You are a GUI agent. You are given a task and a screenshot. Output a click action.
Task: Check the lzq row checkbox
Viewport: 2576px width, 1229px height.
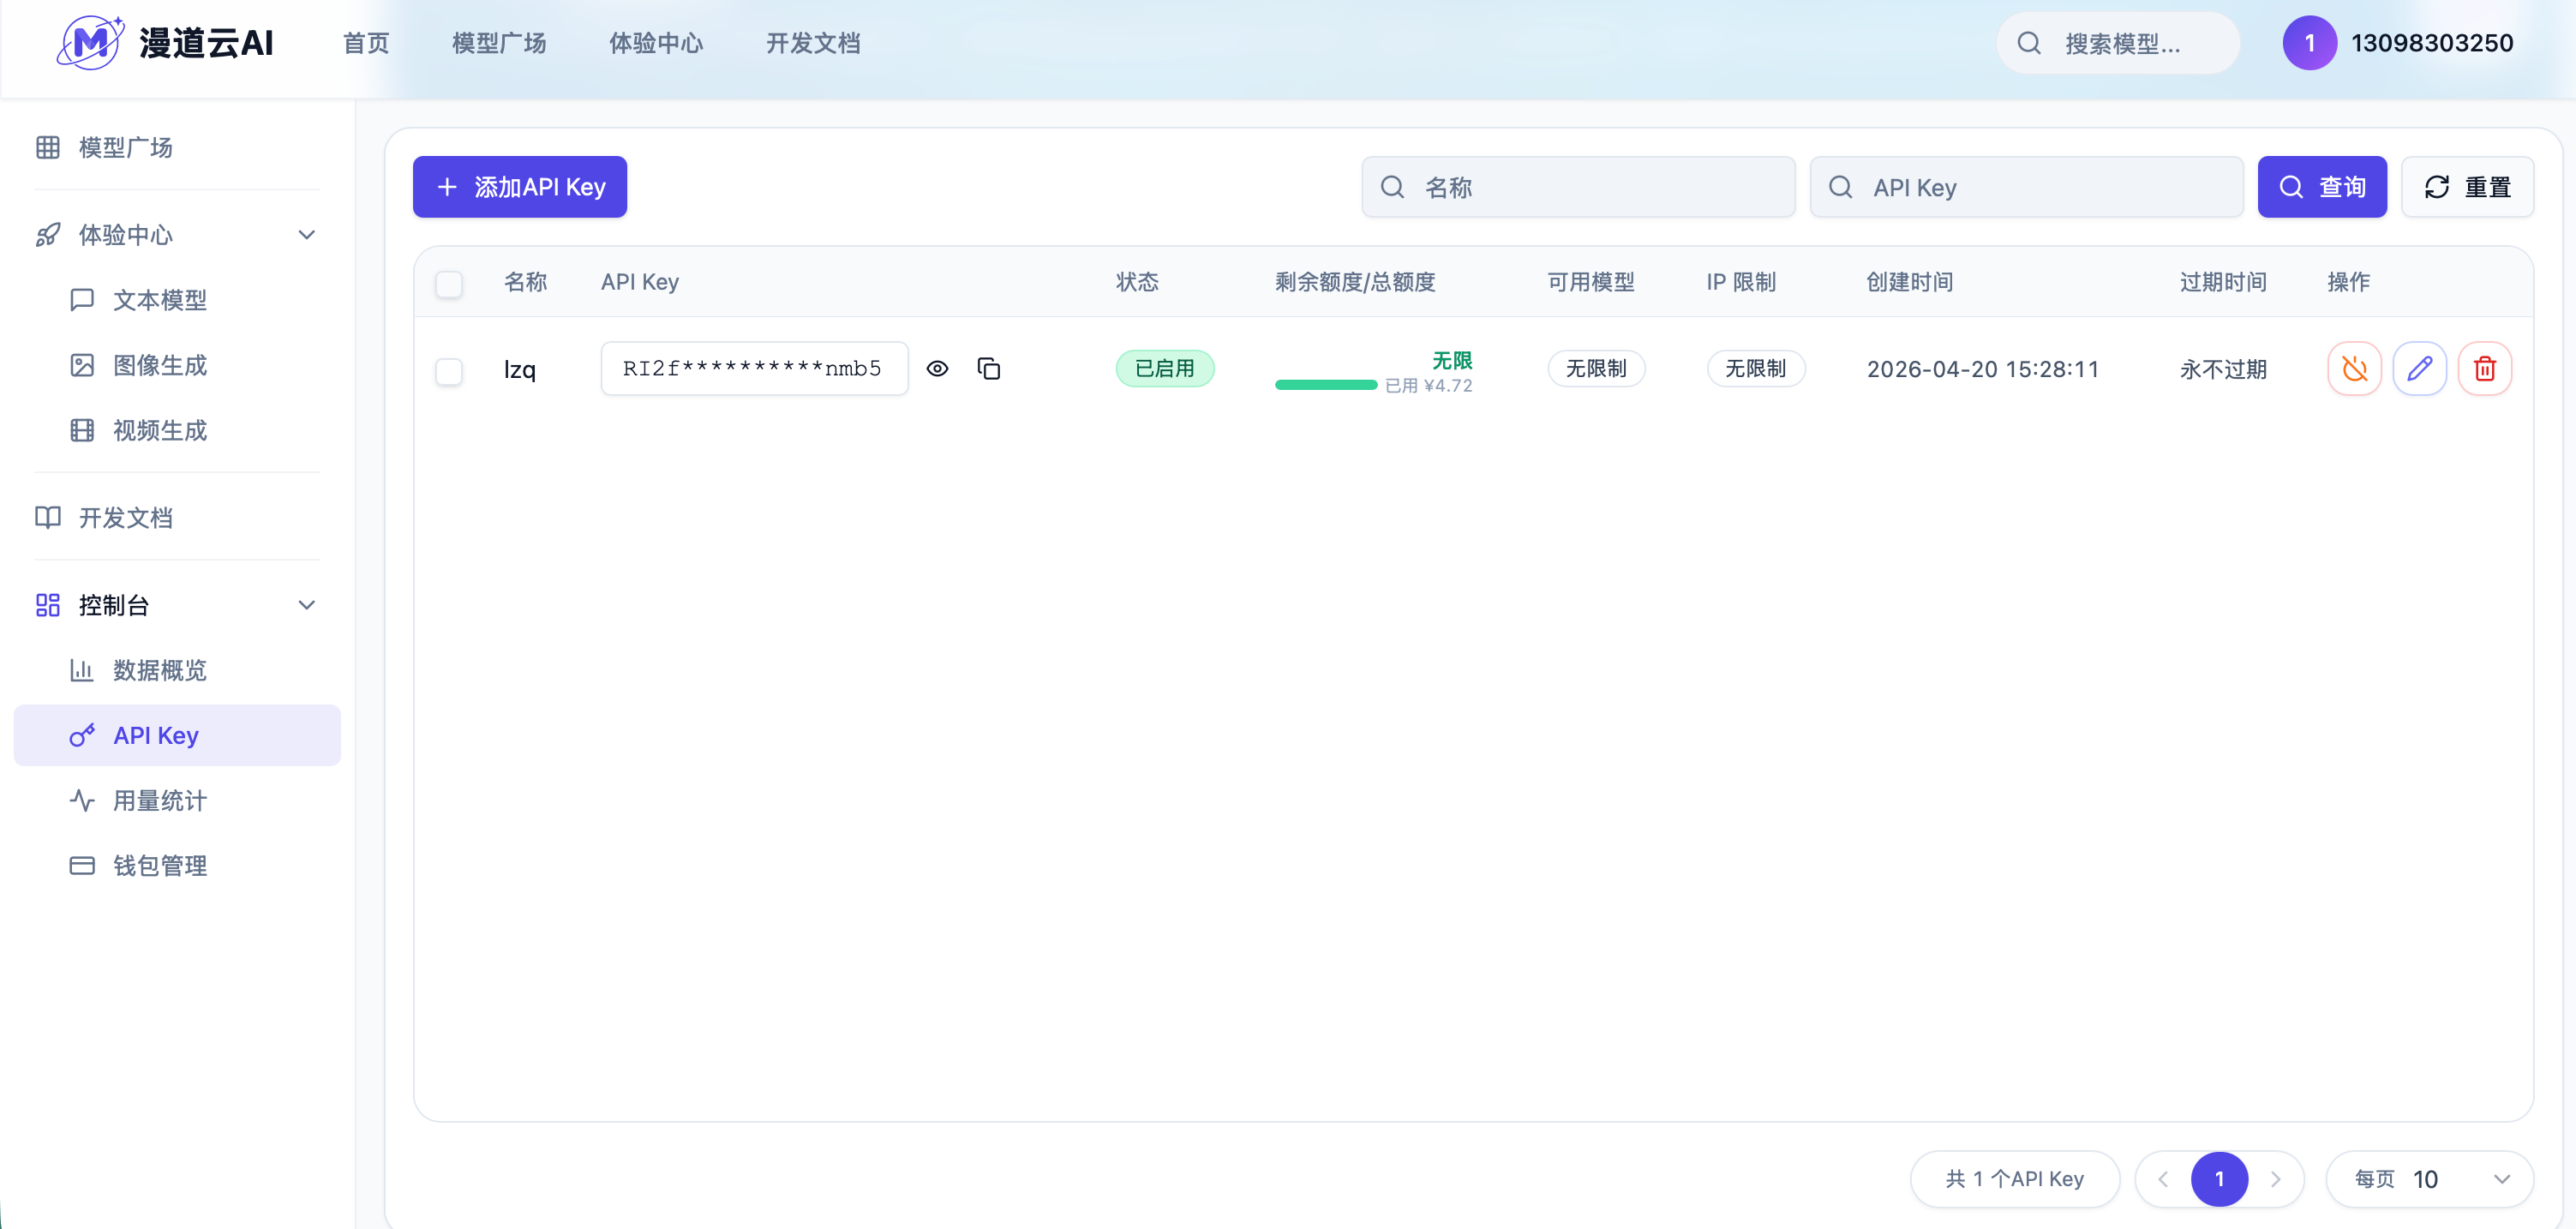pyautogui.click(x=449, y=371)
